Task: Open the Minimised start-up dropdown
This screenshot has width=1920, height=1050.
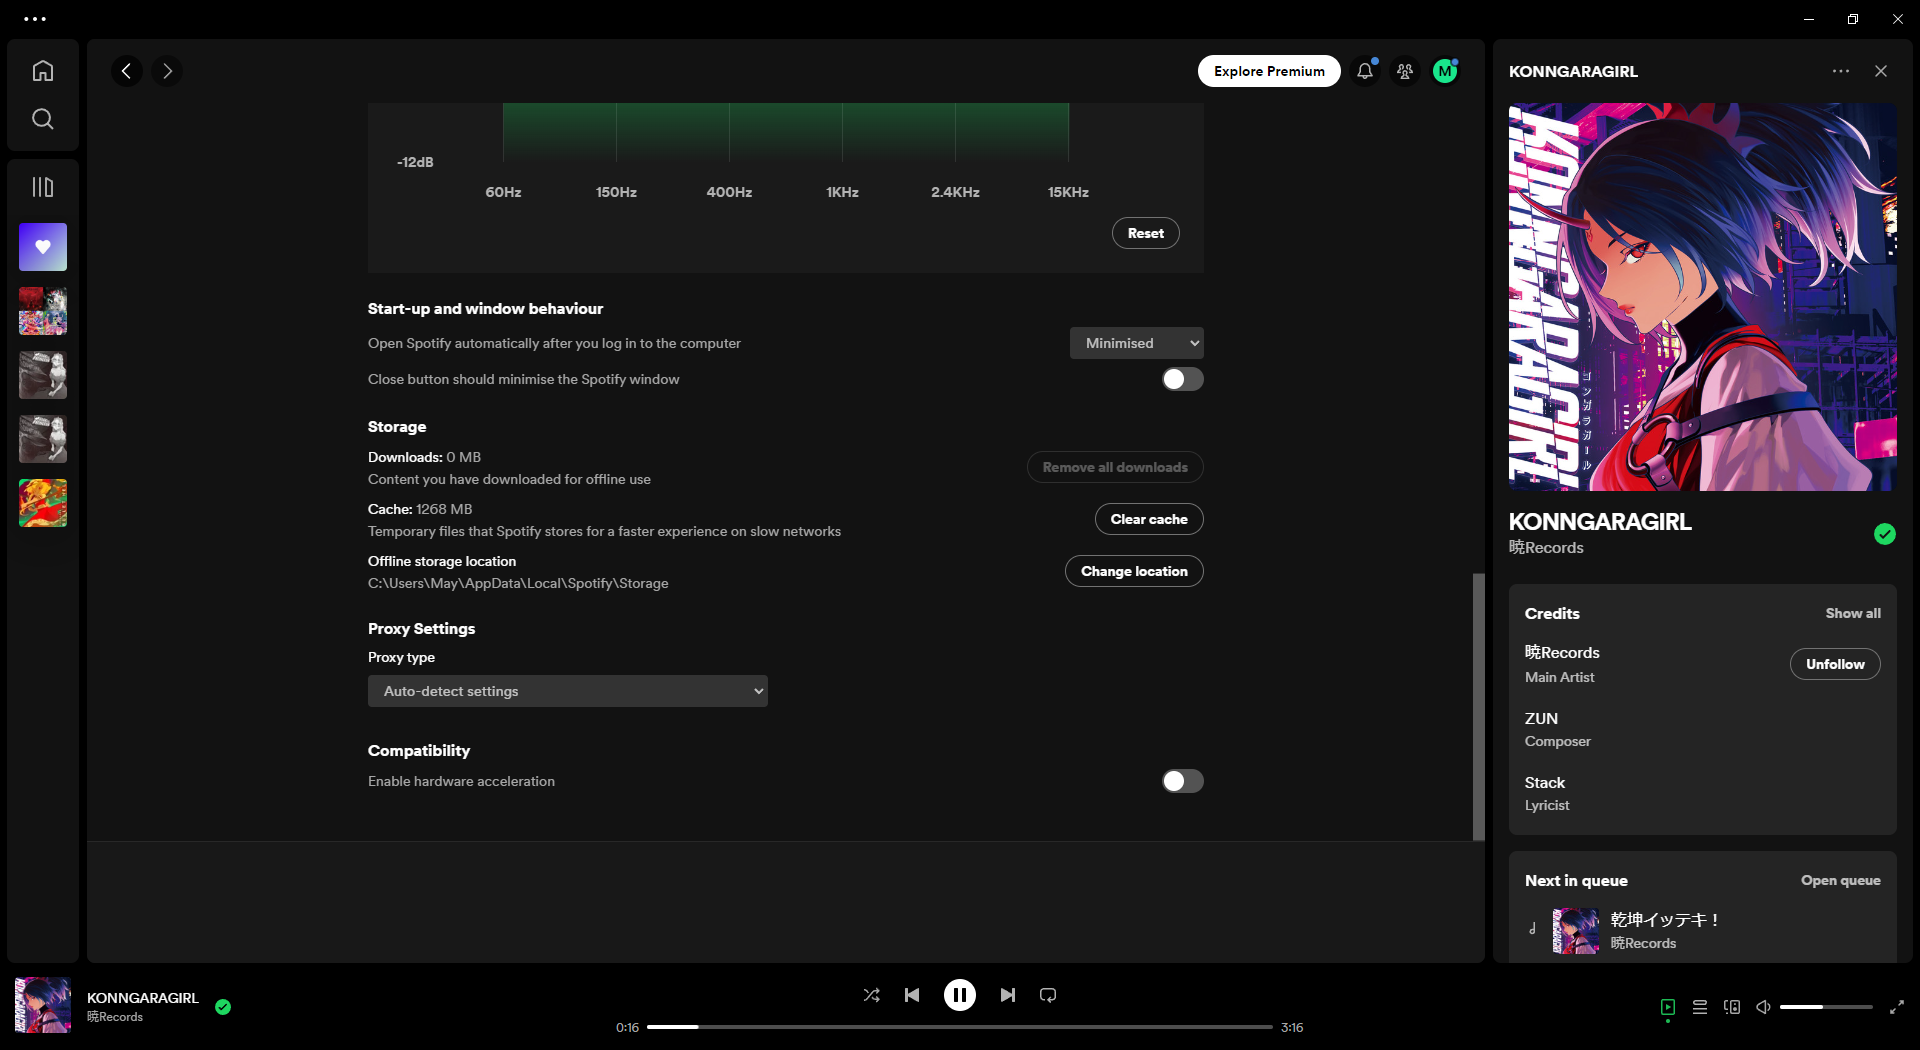Action: (1137, 343)
